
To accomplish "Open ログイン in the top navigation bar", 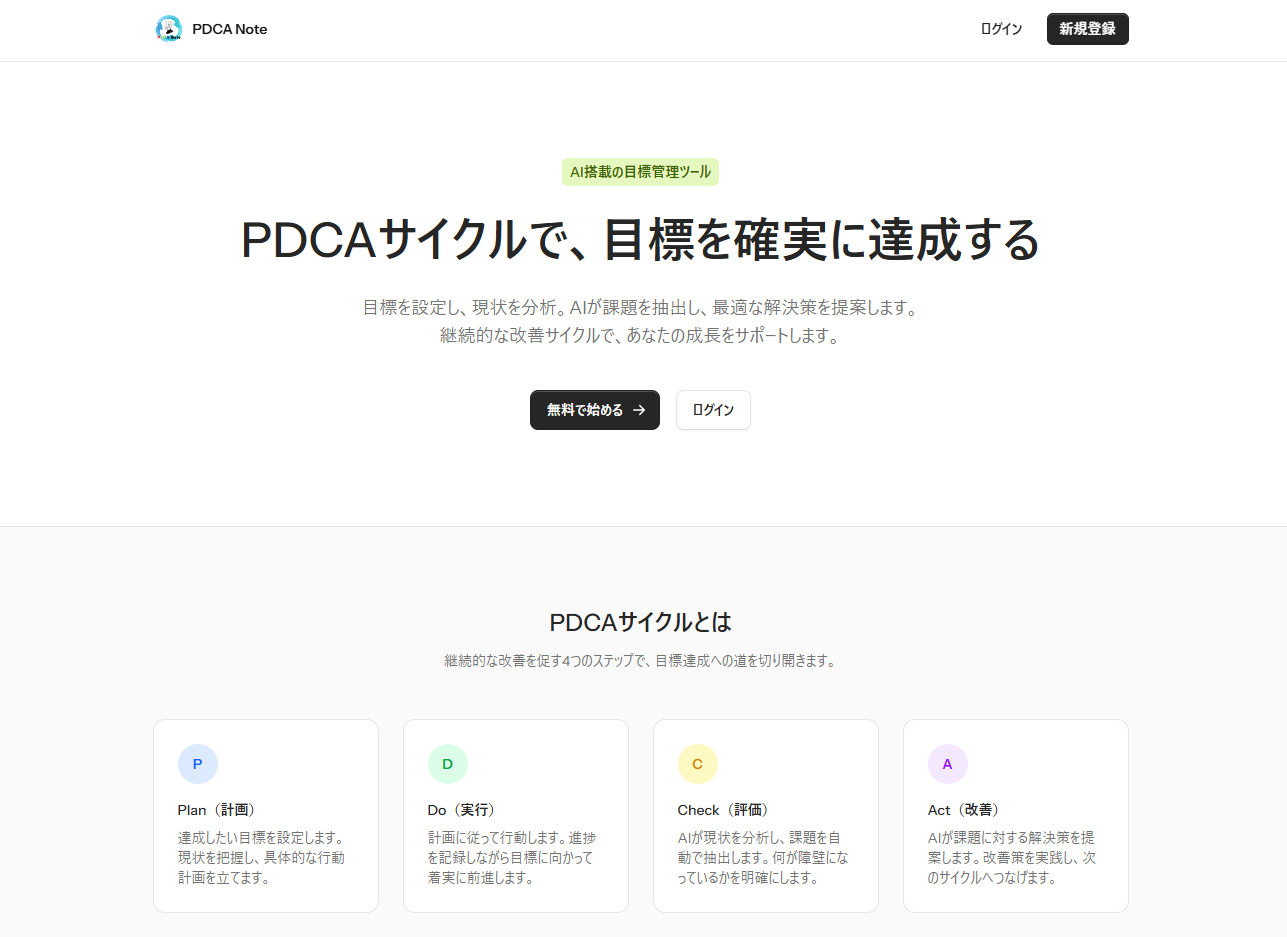I will click(1001, 29).
